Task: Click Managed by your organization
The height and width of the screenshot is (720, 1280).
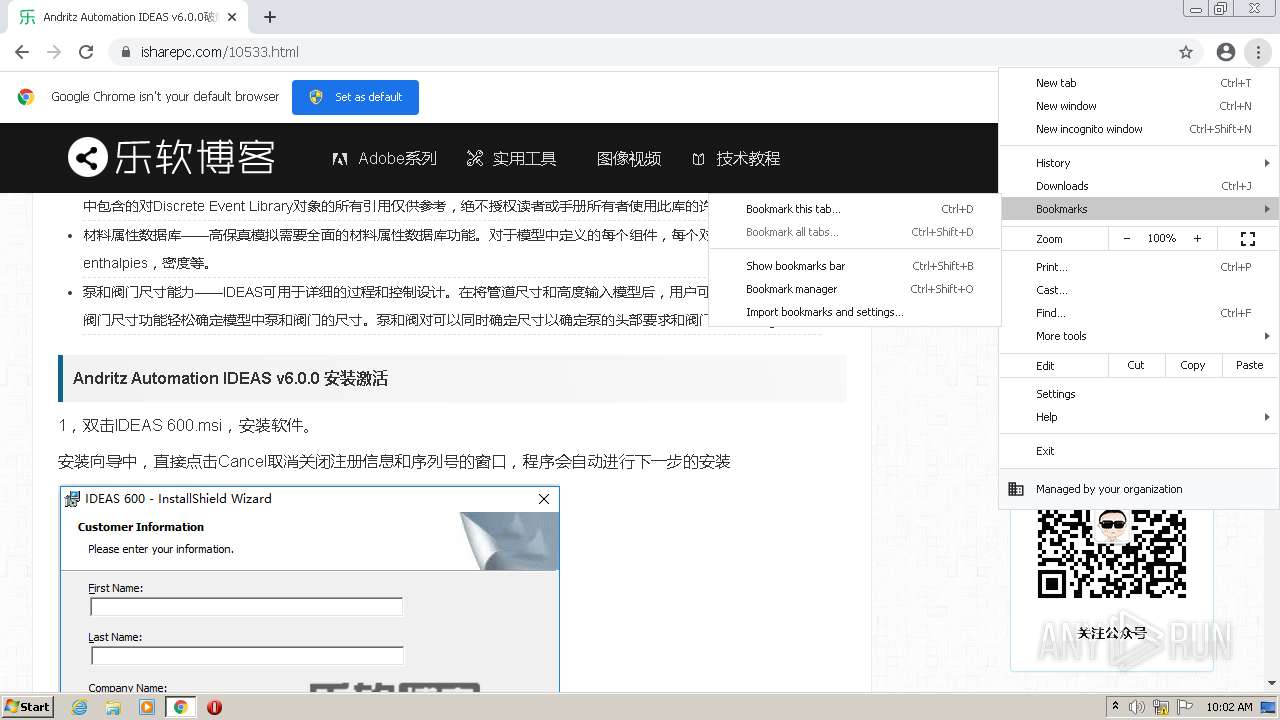Action: [x=1139, y=489]
